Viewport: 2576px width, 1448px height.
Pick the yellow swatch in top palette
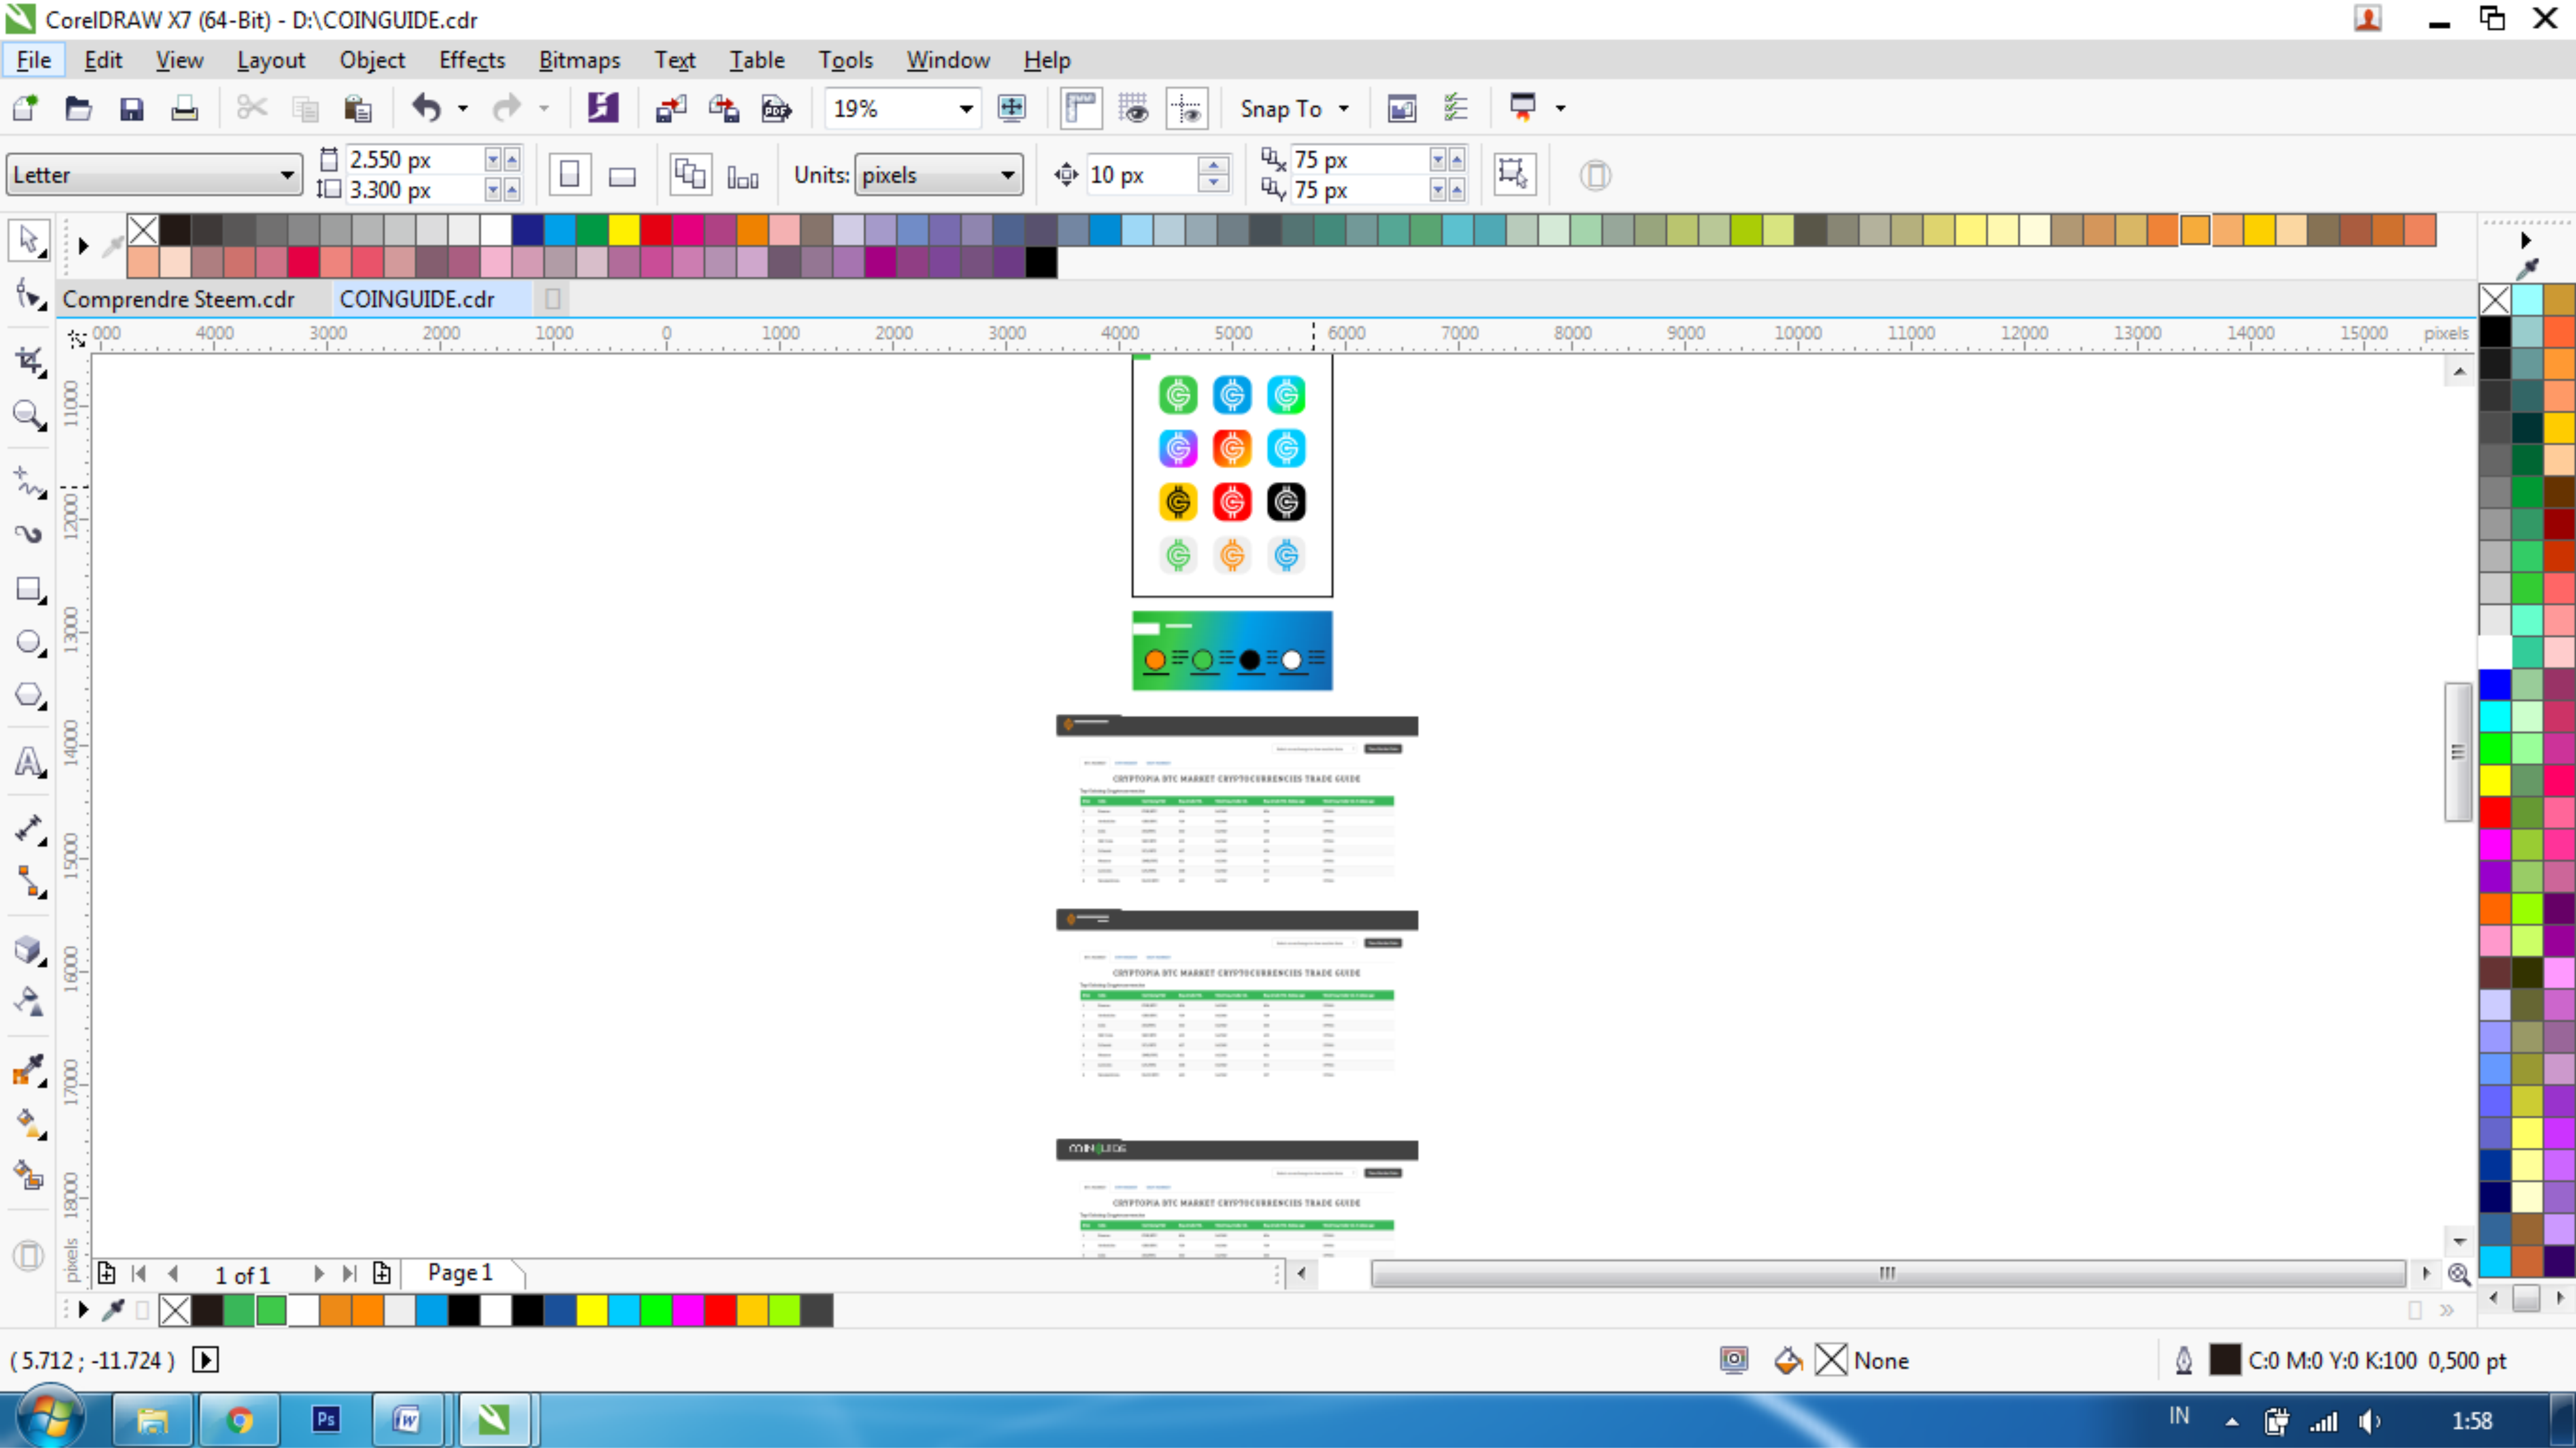click(x=624, y=230)
